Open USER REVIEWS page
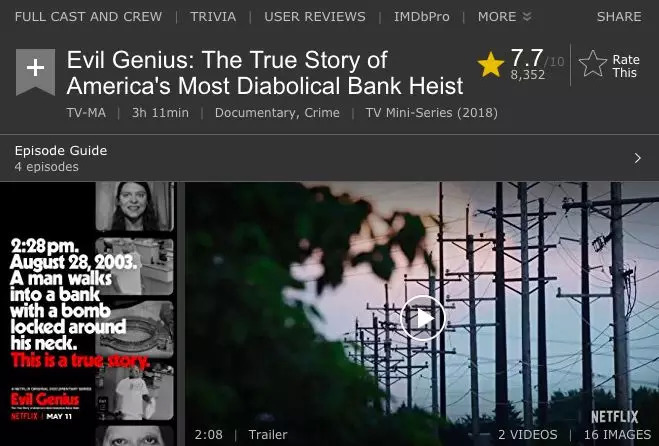Image resolution: width=659 pixels, height=446 pixels. (315, 17)
